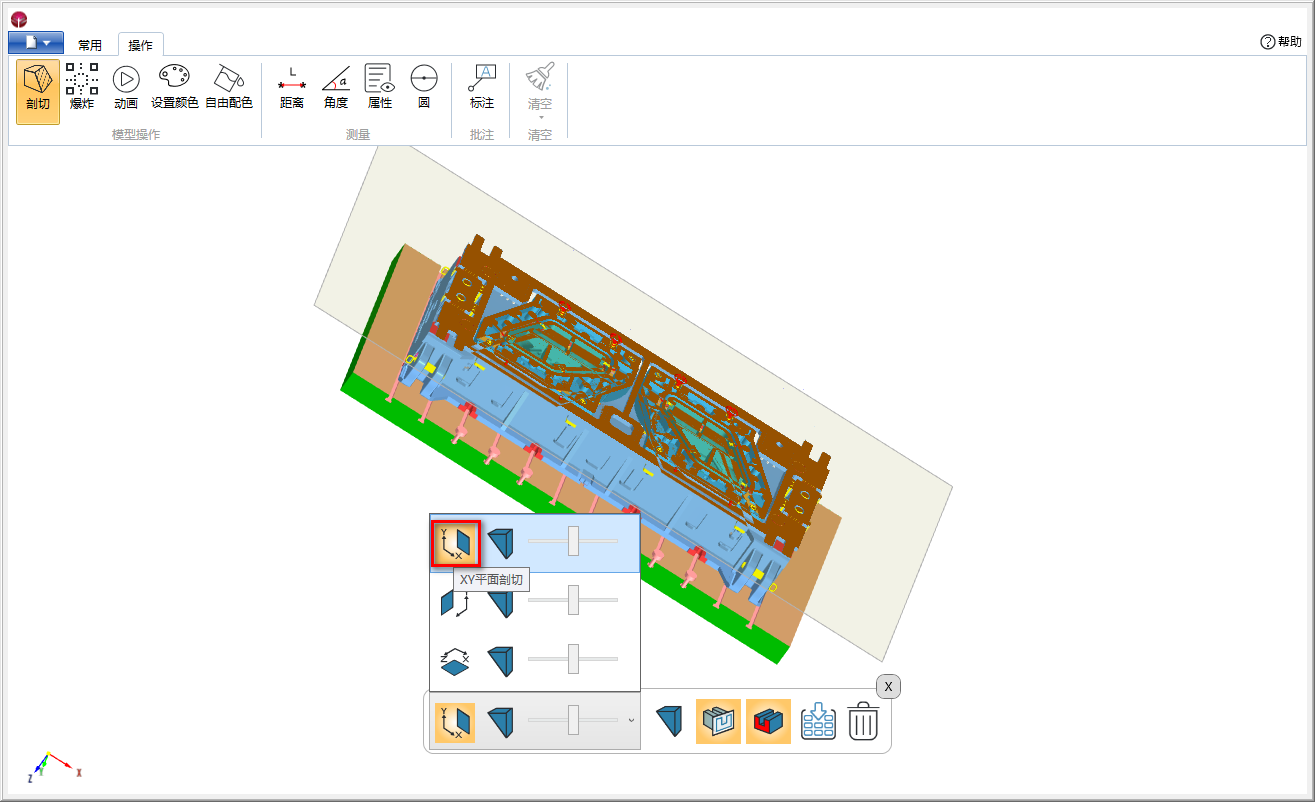Click the application logo icon in title bar
Image resolution: width=1315 pixels, height=802 pixels.
click(19, 18)
